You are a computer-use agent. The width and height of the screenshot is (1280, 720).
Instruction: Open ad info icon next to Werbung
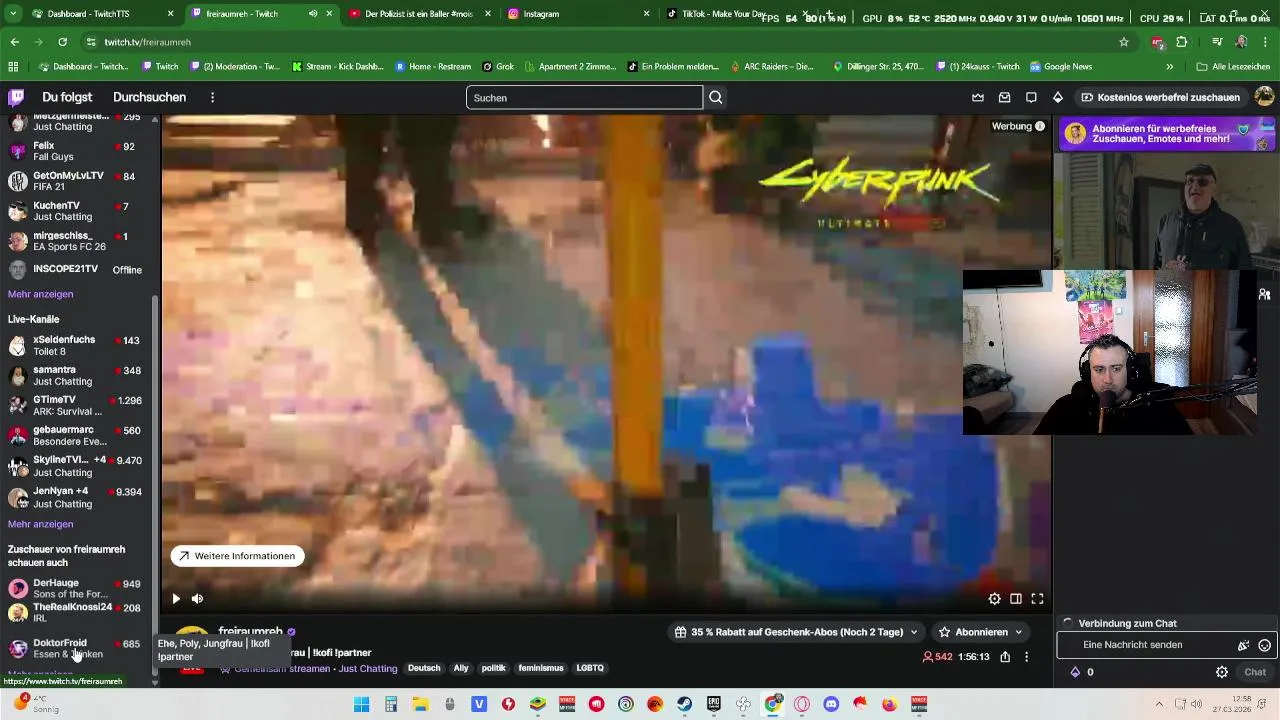[x=1040, y=126]
